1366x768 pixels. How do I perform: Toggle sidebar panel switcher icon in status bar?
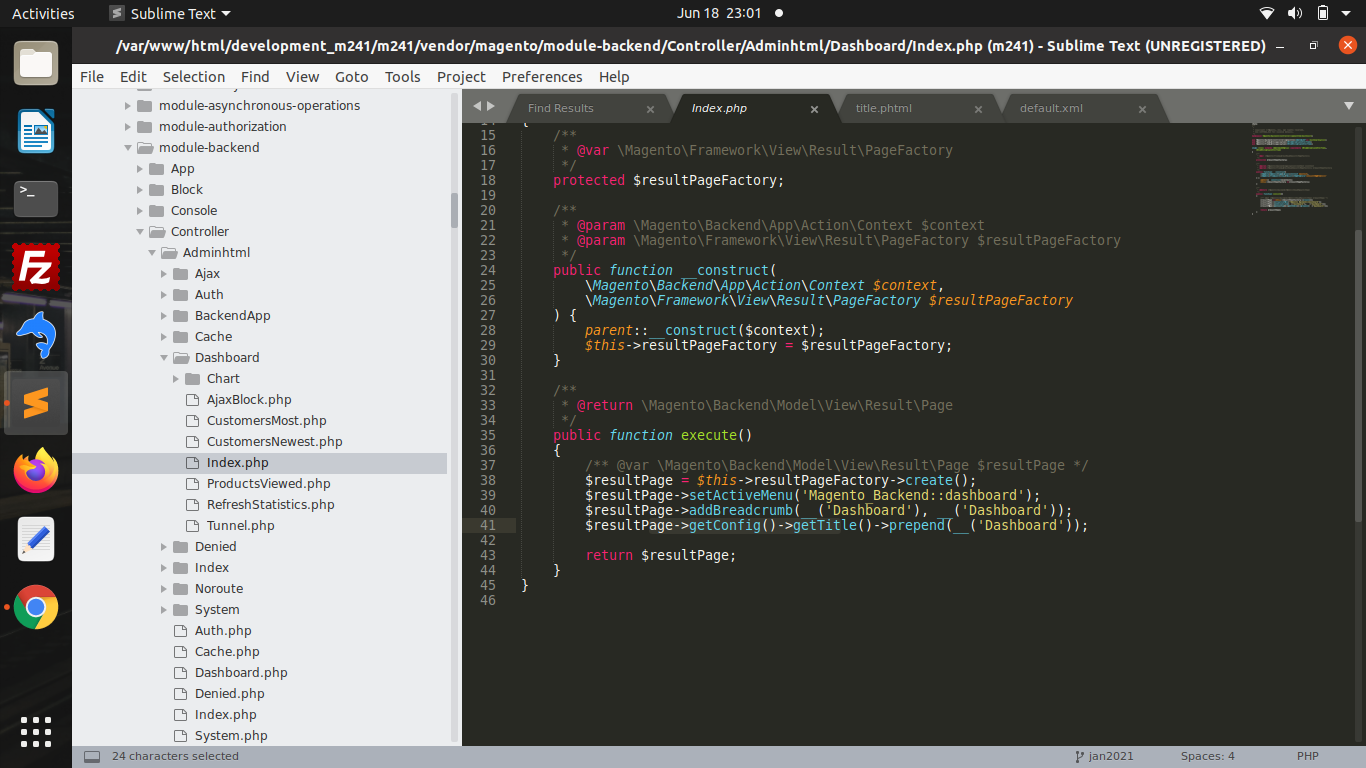tap(91, 756)
